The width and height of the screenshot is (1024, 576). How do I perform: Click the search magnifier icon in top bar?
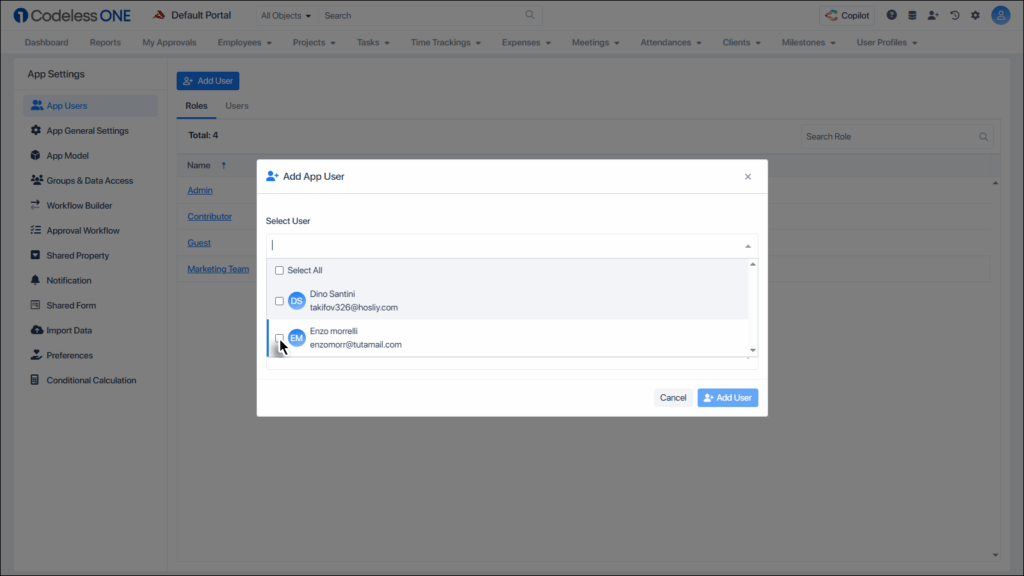coord(530,15)
